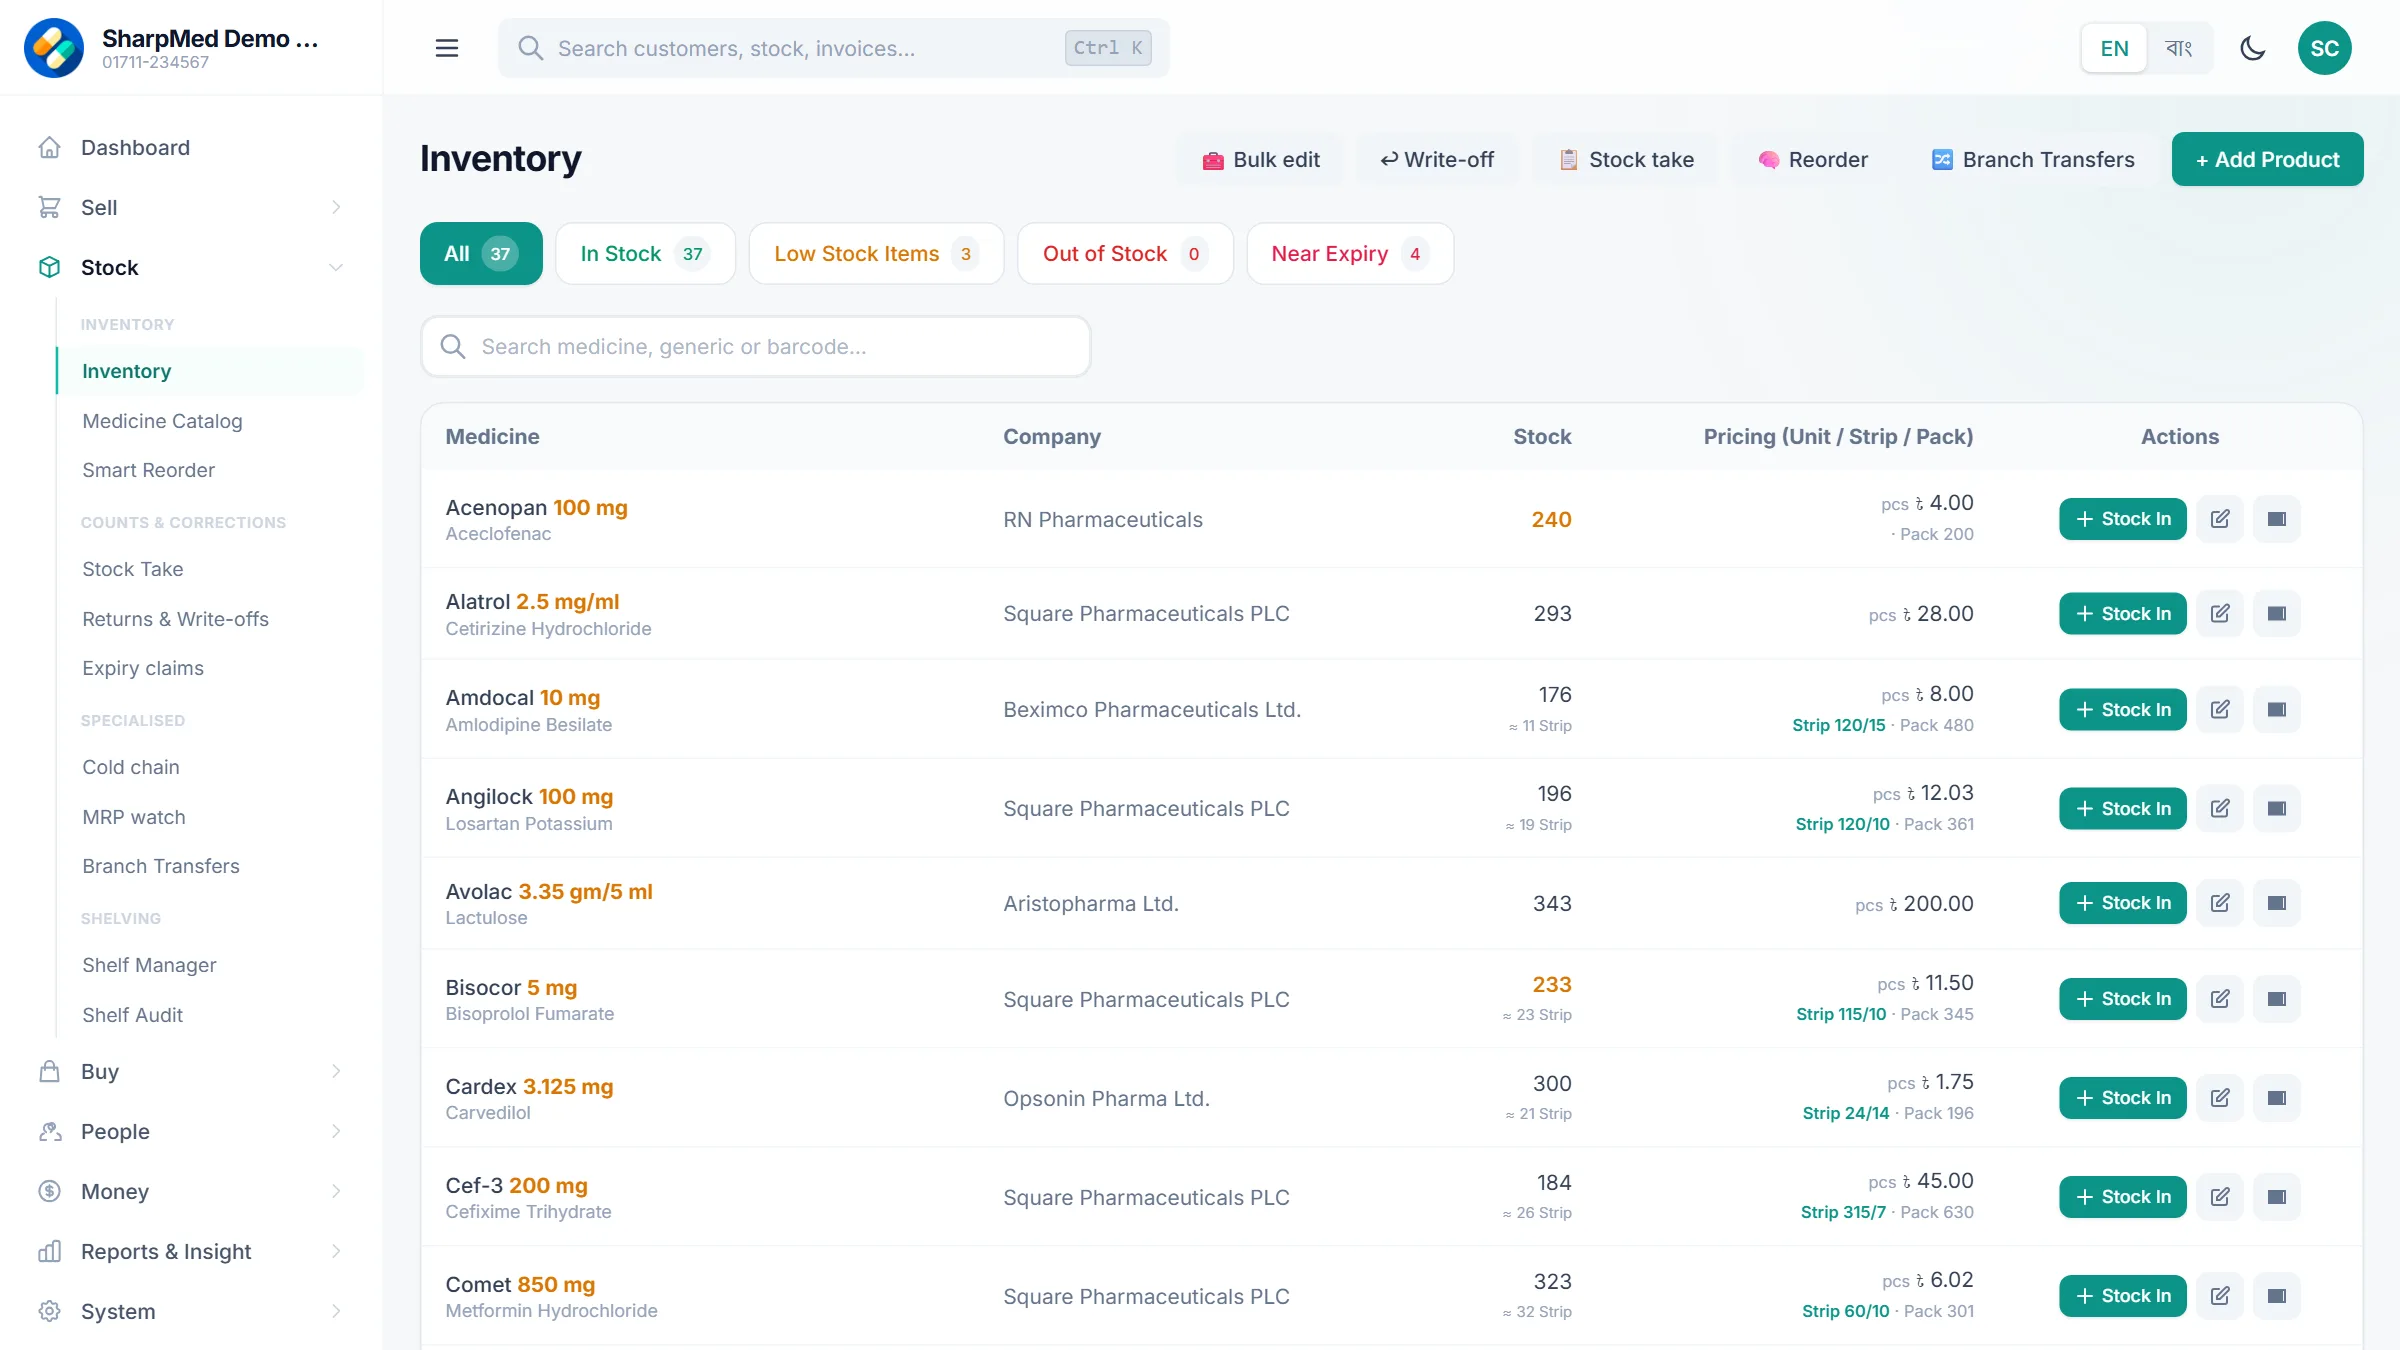Click barcode icon for Comet
Screen dimensions: 2400x1350
(x=2277, y=1296)
